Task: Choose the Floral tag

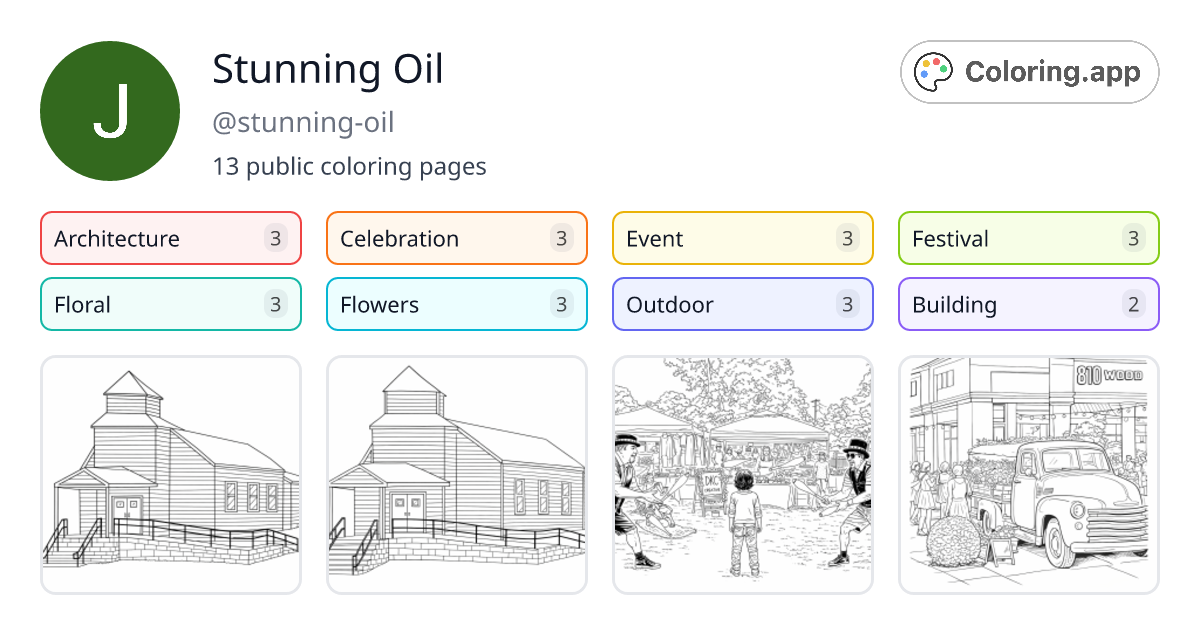Action: (171, 304)
